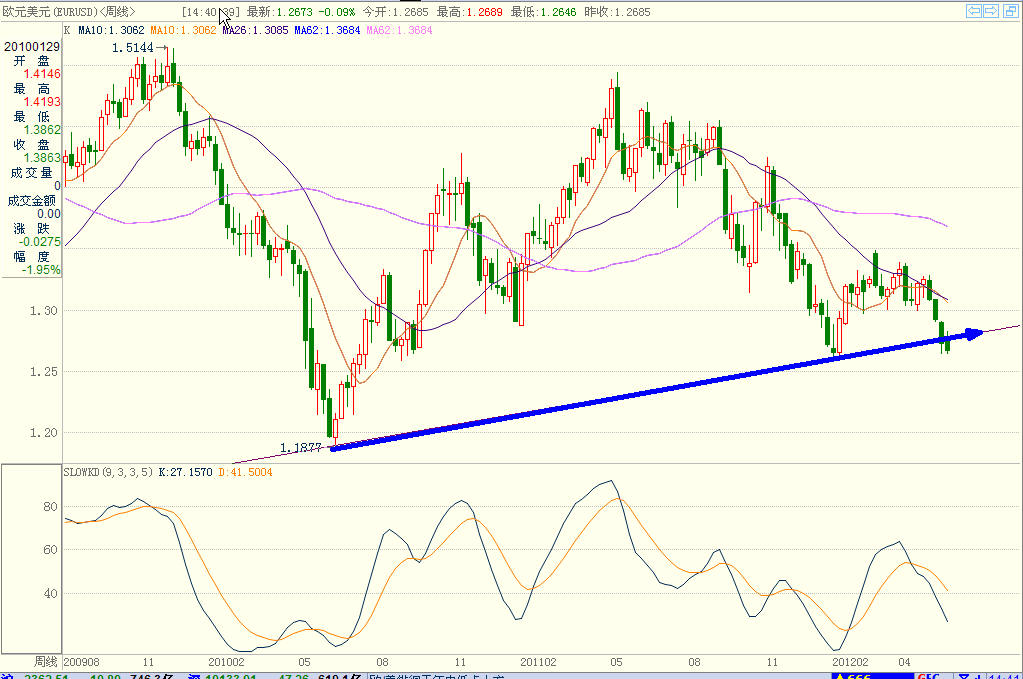Image resolution: width=1023 pixels, height=679 pixels.
Task: Click the open price 1.4146
Action: pyautogui.click(x=42, y=74)
